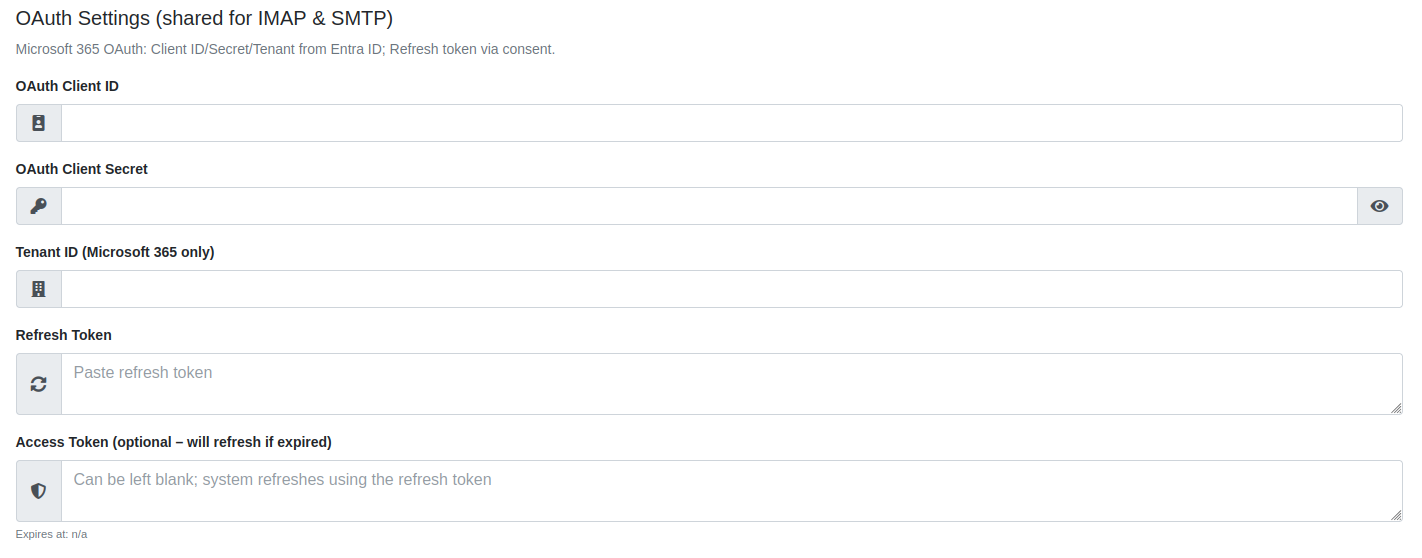
Task: Click the address book icon beside OAuth Client ID
Action: pyautogui.click(x=39, y=123)
